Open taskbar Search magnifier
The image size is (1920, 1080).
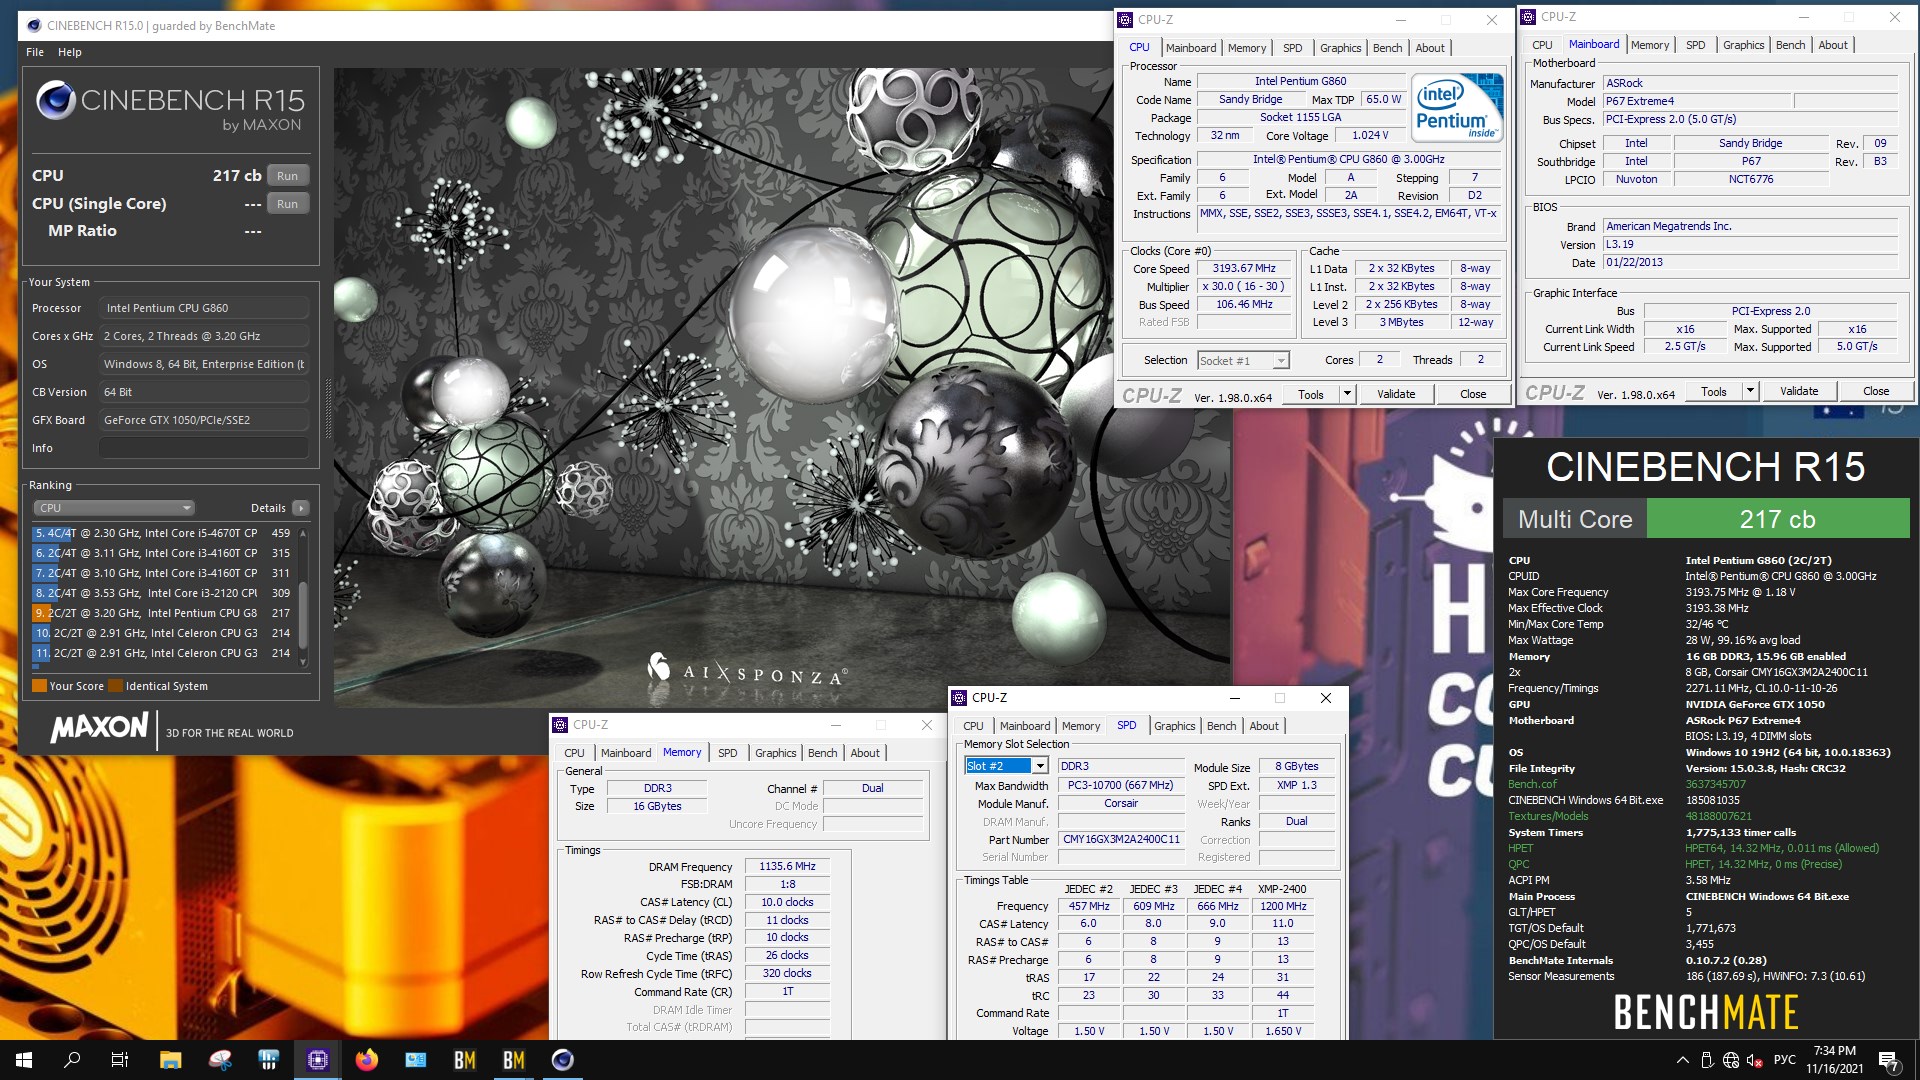pyautogui.click(x=72, y=1060)
